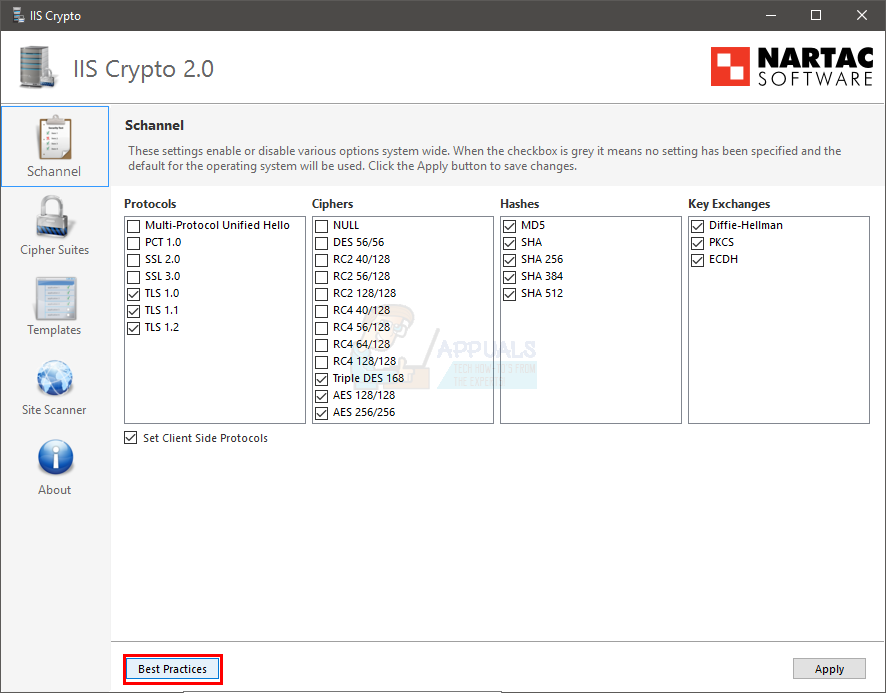Enable RC4 56/128 cipher
886x693 pixels.
pos(322,328)
